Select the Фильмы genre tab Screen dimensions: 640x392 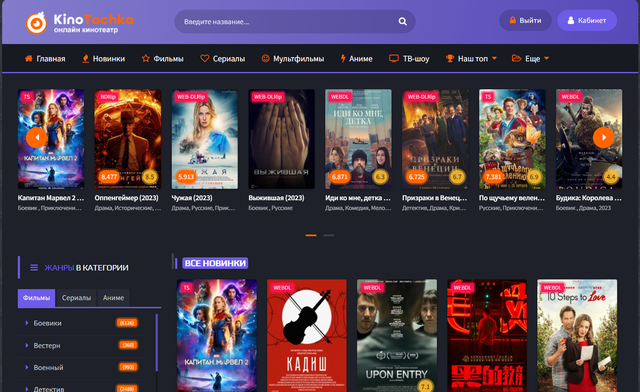[36, 298]
